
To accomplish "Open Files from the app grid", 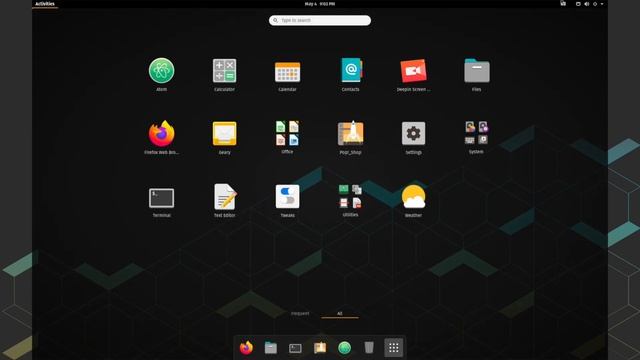I will 476,71.
